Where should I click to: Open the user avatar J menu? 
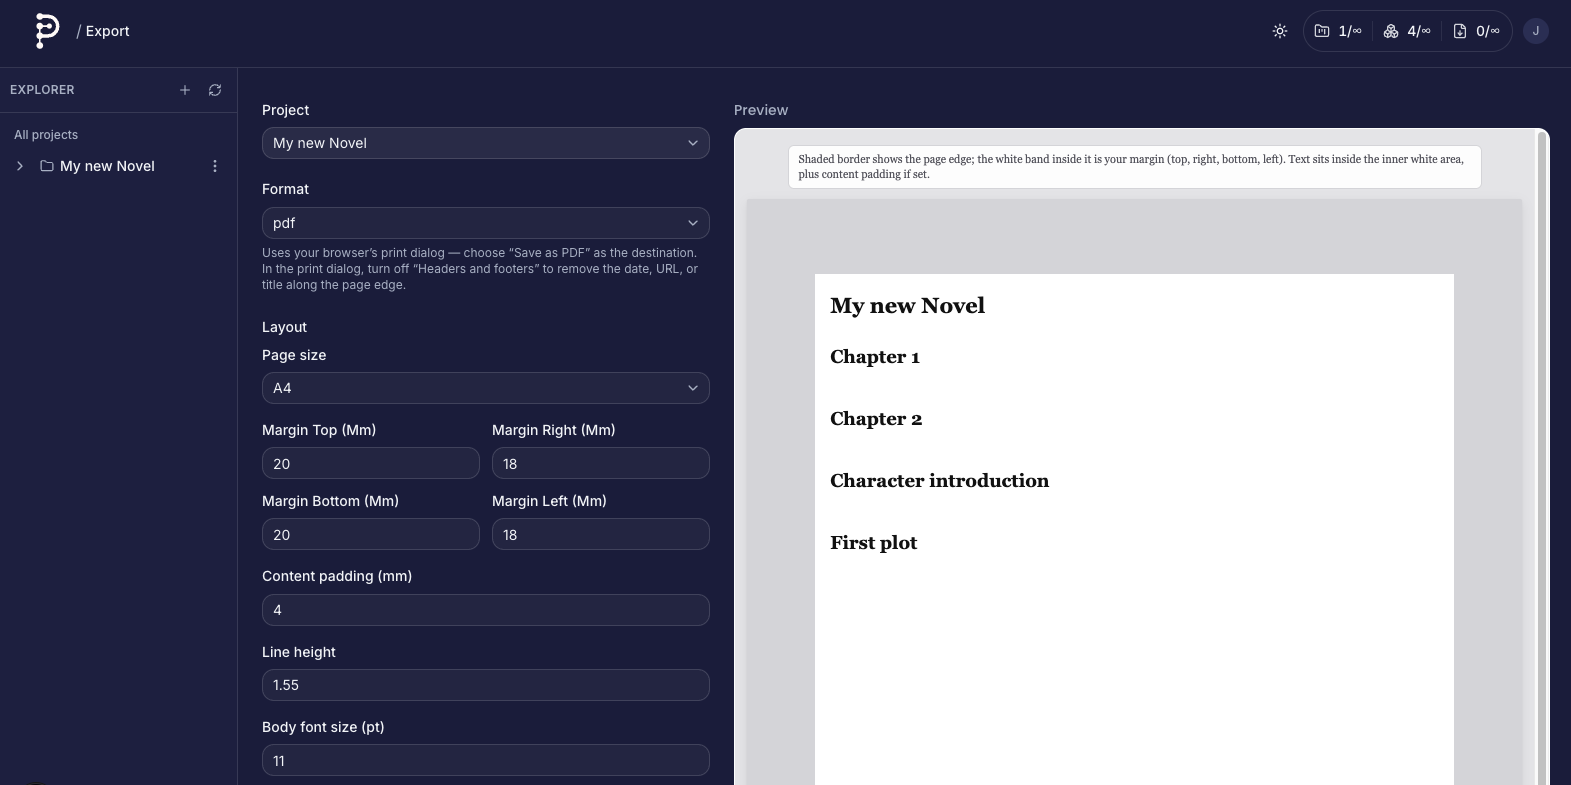pos(1535,31)
